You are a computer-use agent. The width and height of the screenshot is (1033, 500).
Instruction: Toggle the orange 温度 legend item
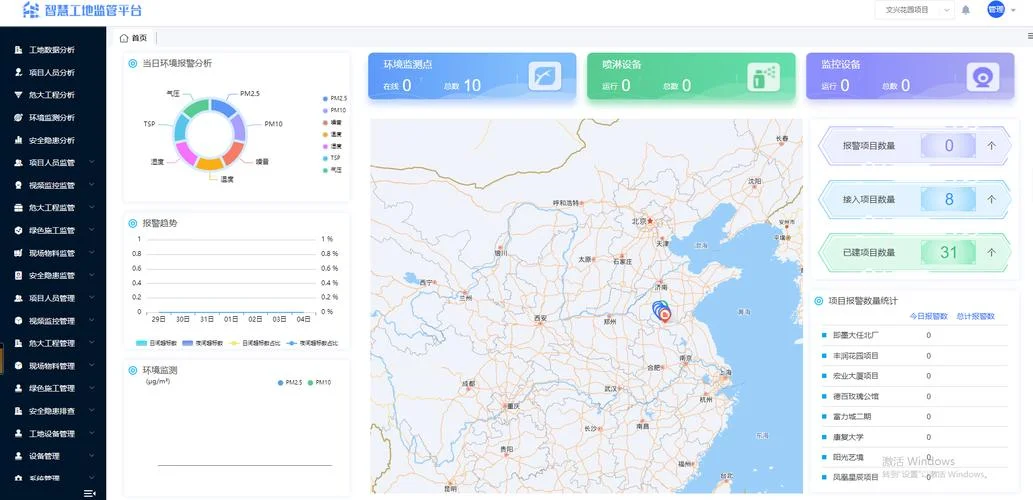click(333, 134)
